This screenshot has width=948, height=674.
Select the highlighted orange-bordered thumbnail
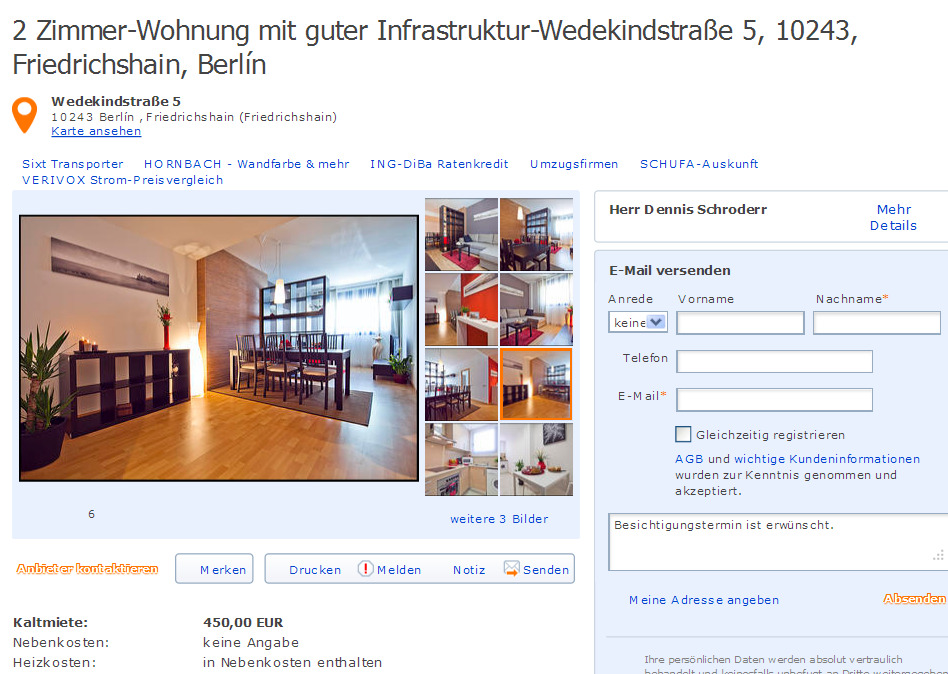[x=536, y=384]
